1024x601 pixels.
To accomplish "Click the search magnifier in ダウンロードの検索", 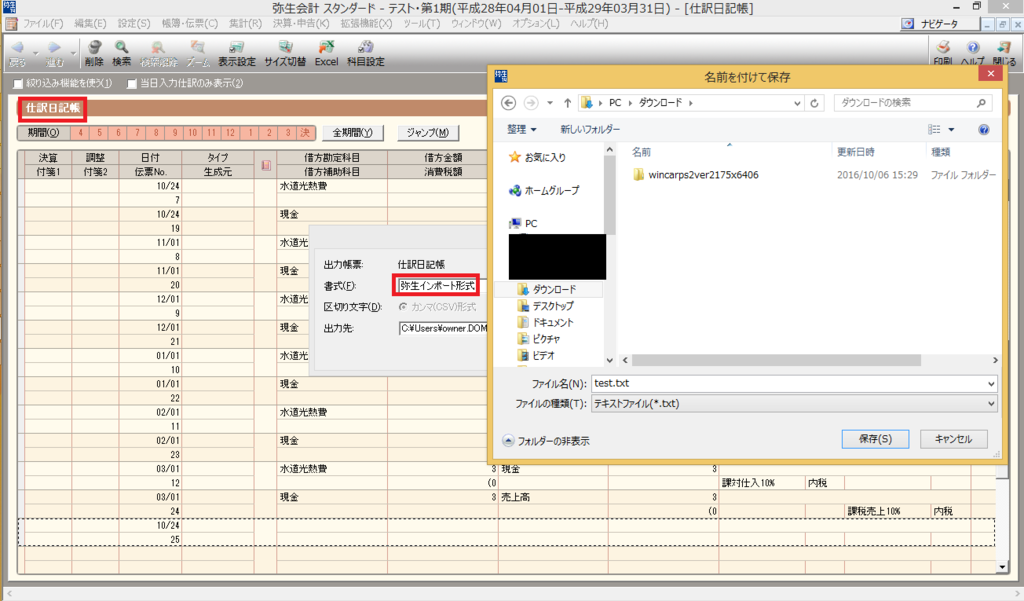I will click(981, 103).
